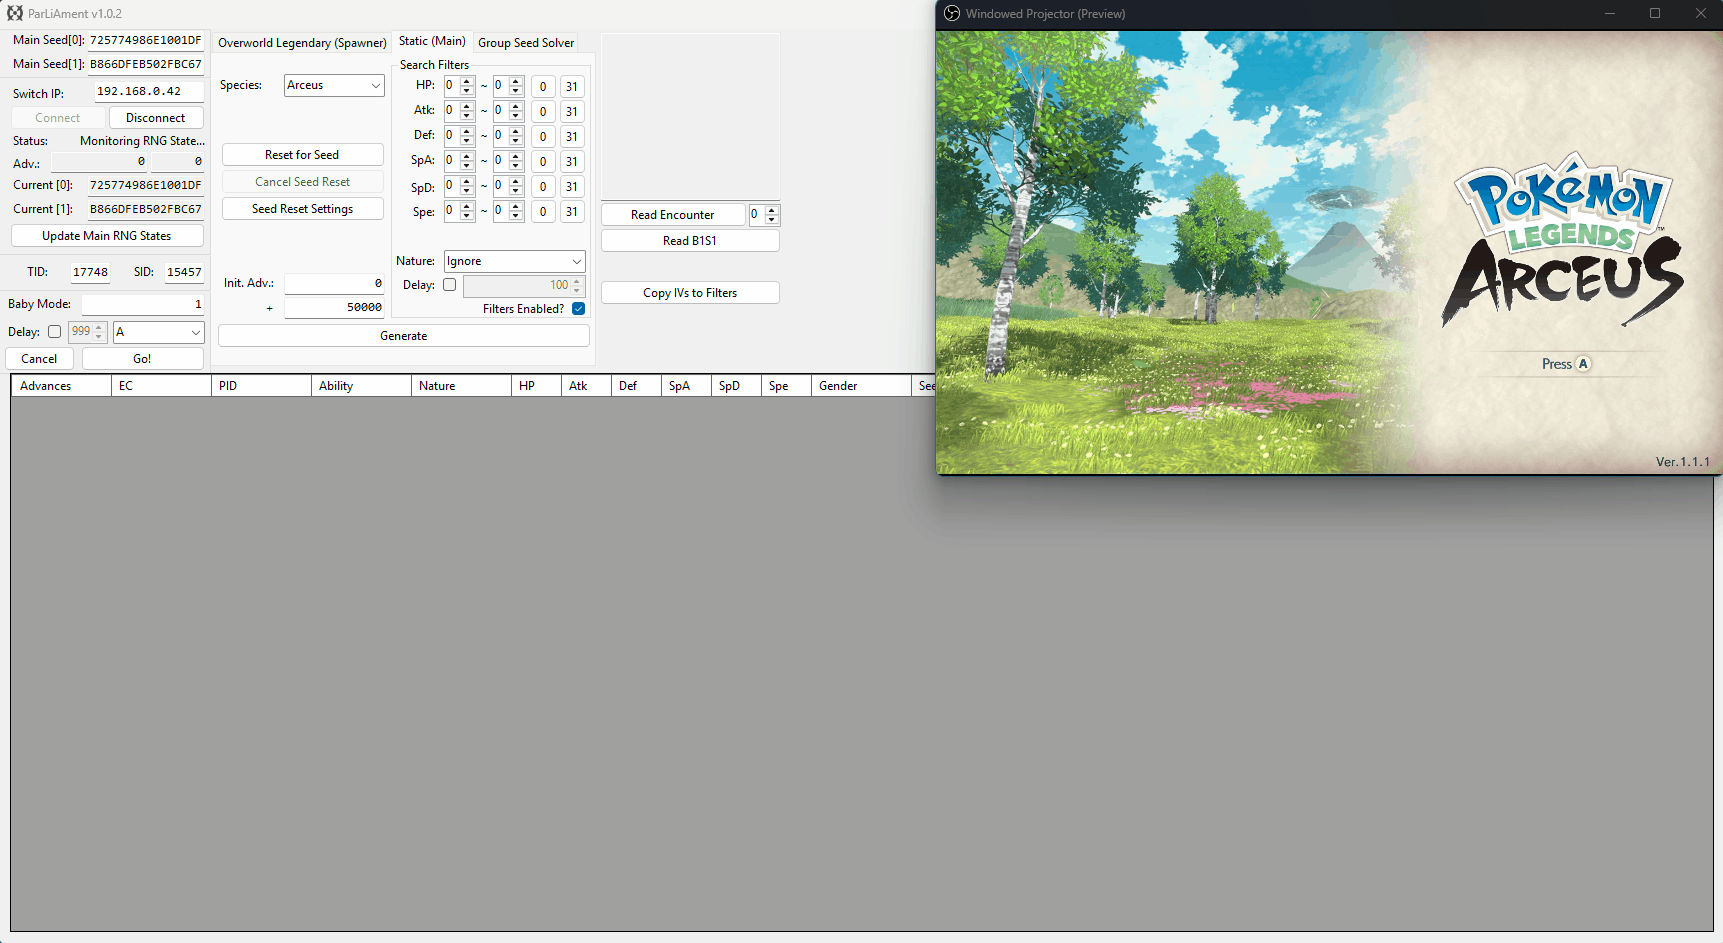Click the Current [0] seed field
The height and width of the screenshot is (943, 1723).
tap(146, 186)
